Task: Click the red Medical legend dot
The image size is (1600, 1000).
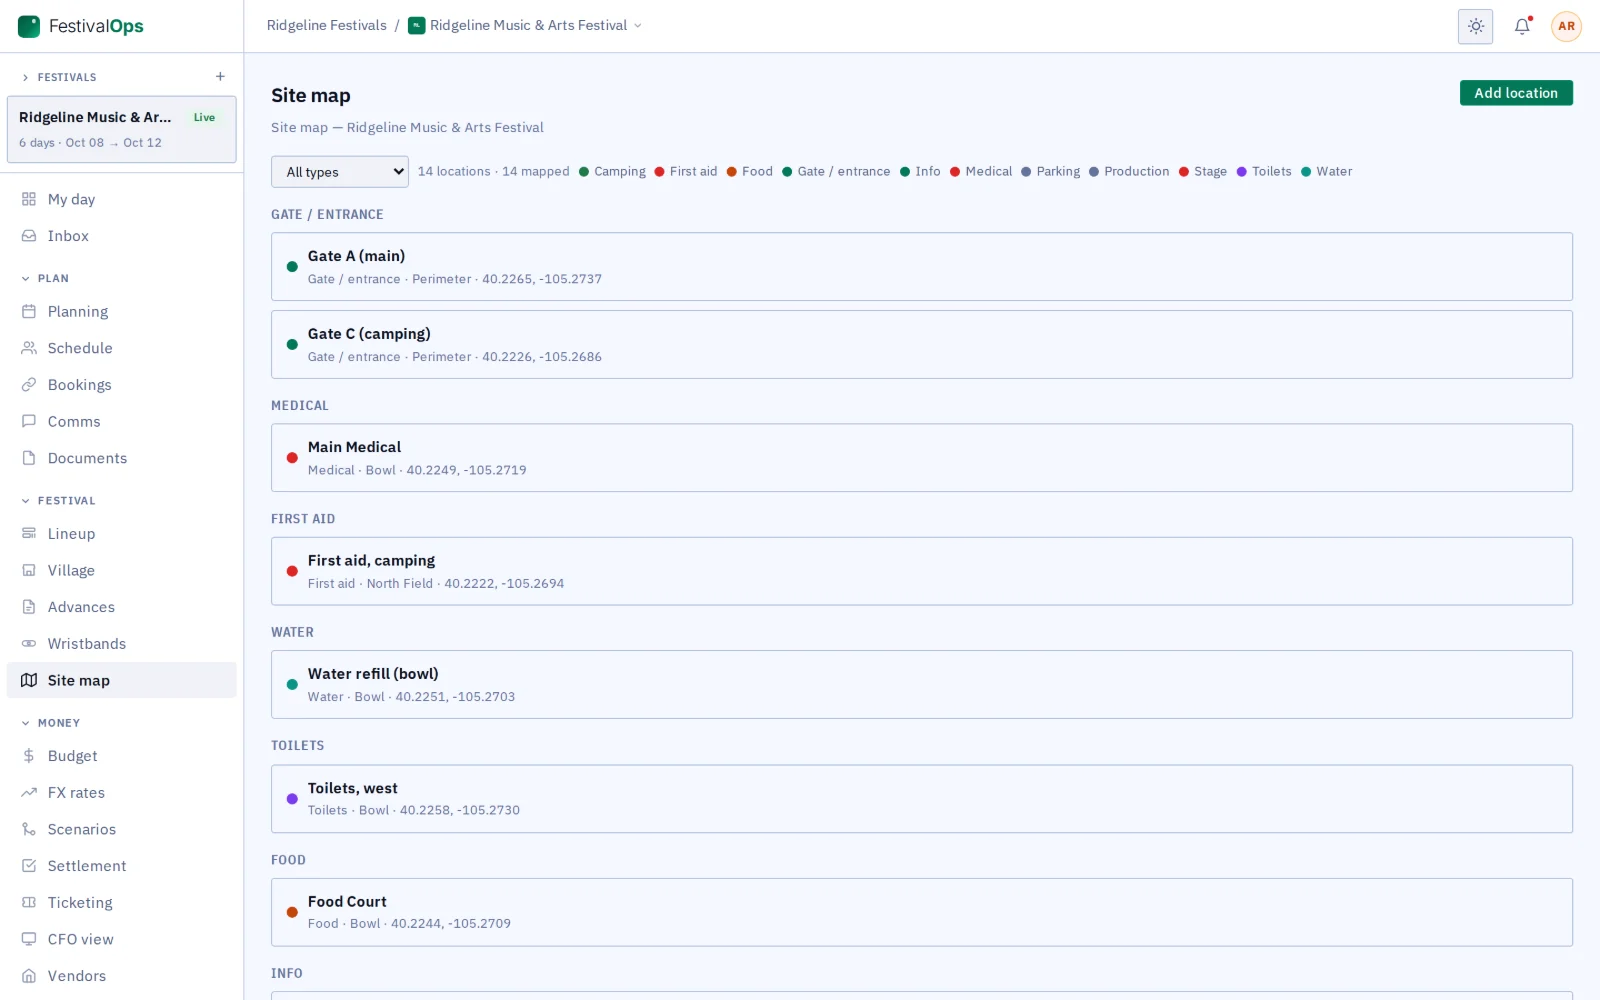Action: 955,172
